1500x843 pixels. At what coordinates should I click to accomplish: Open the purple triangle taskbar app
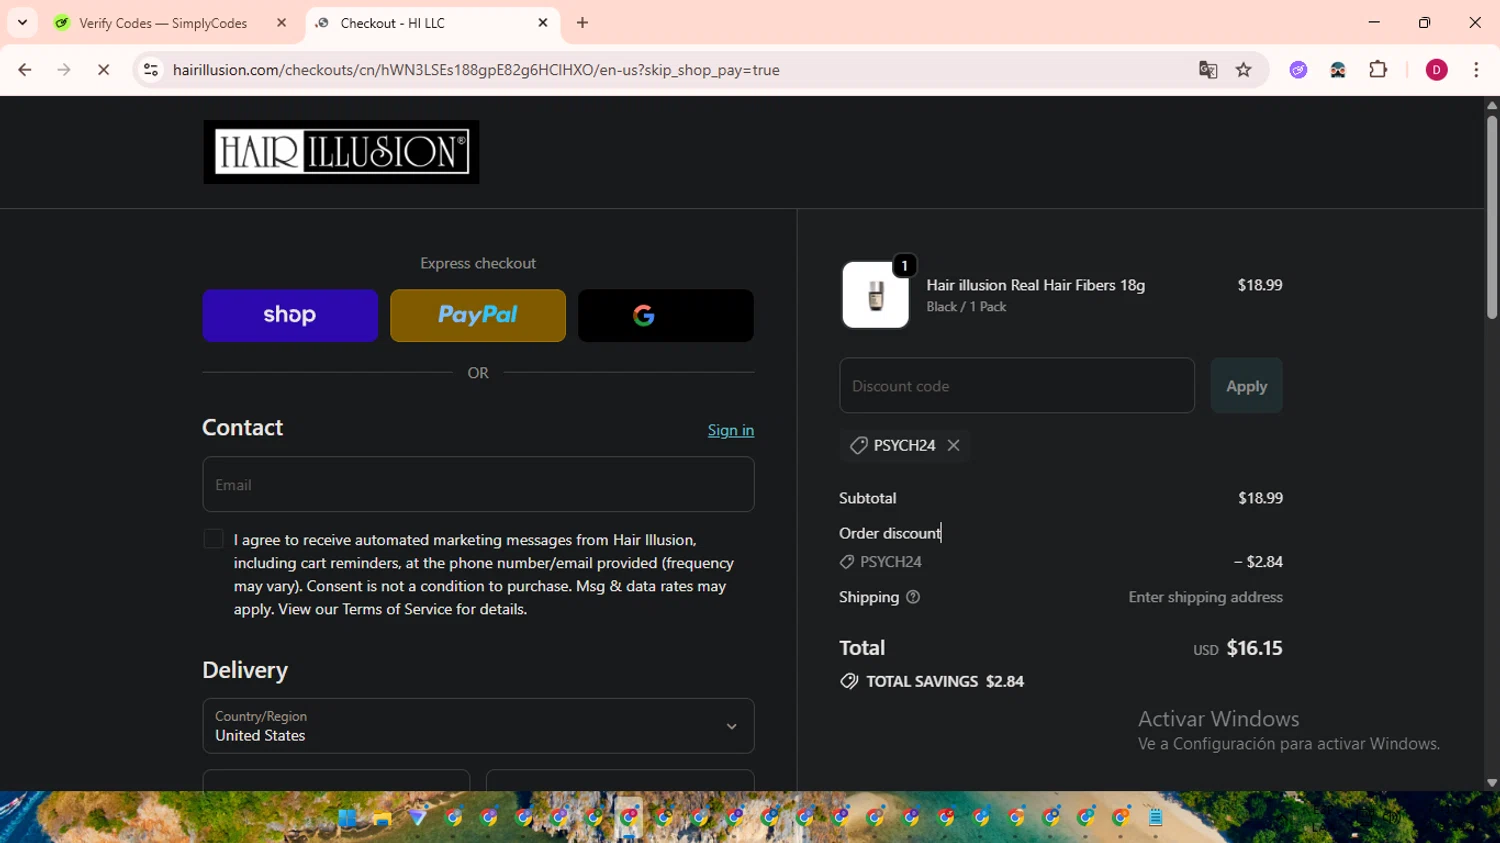click(417, 818)
